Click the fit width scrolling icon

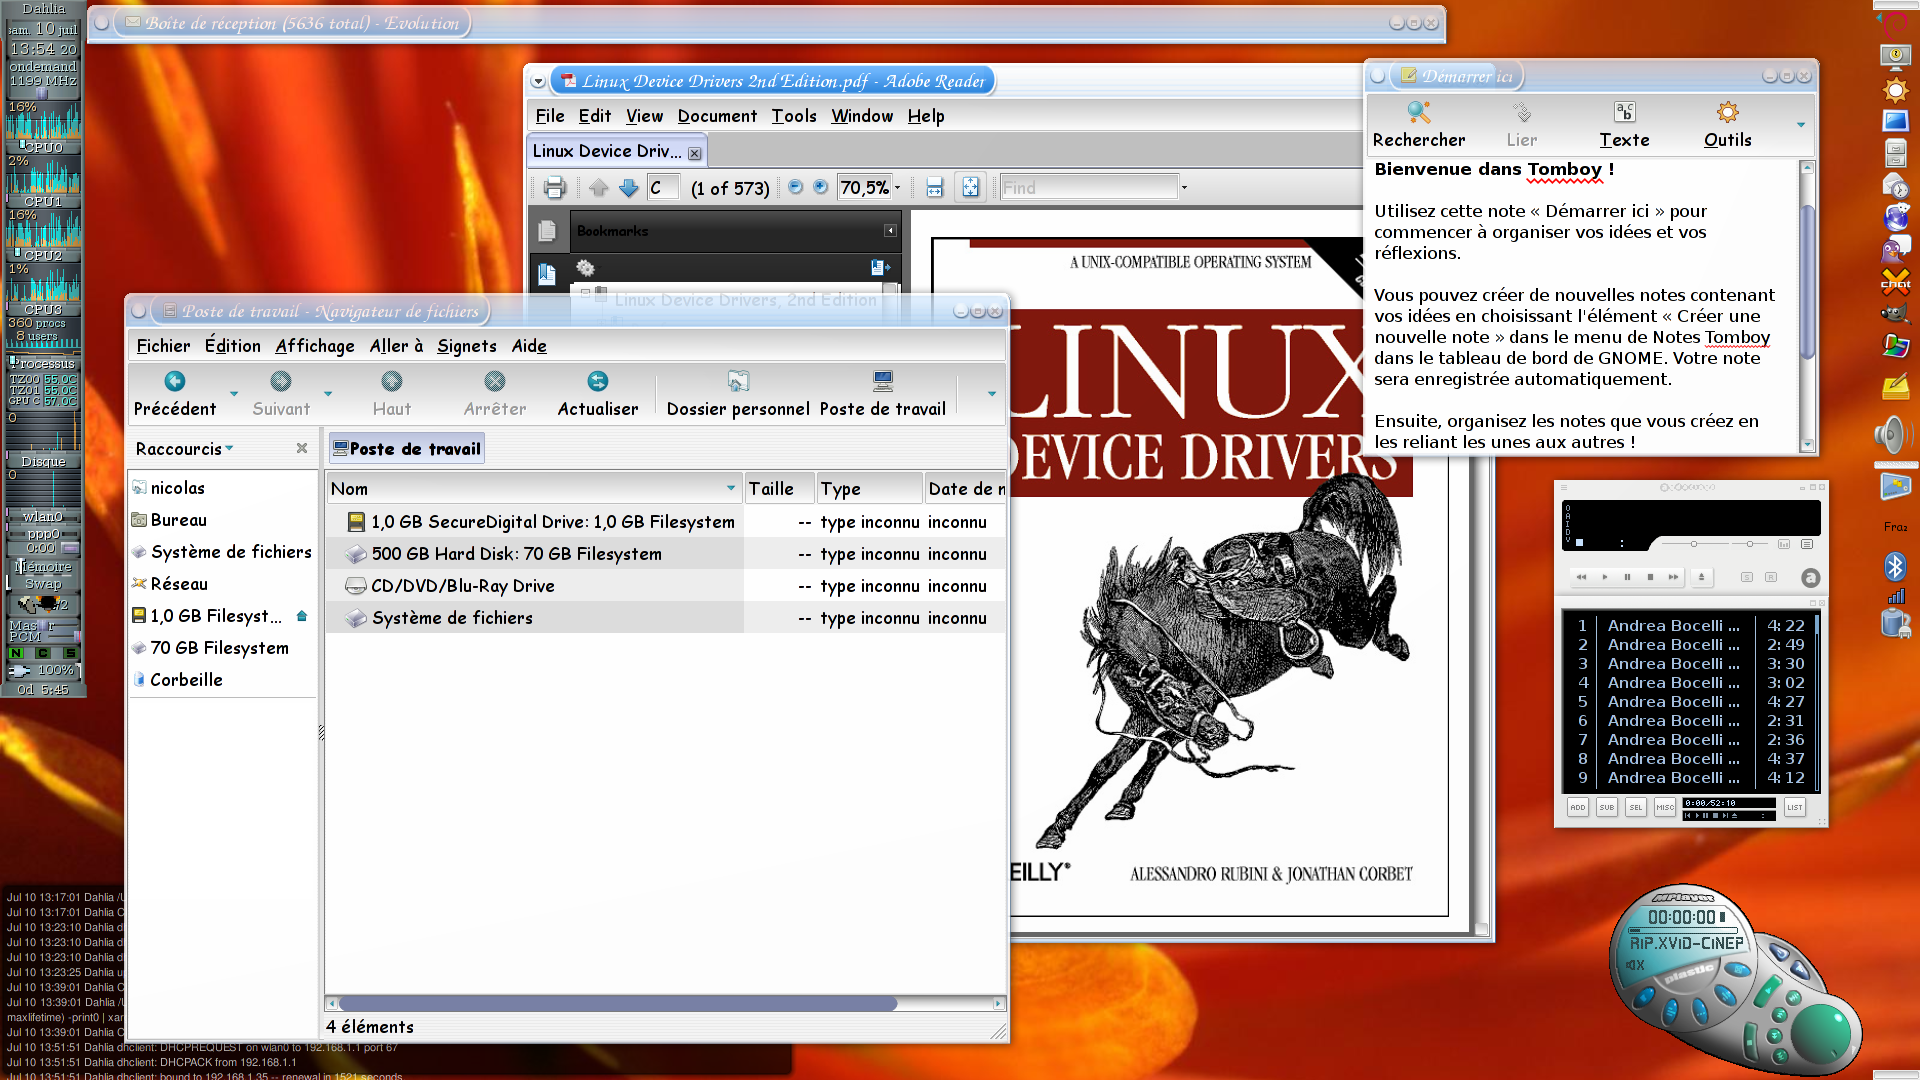point(934,187)
